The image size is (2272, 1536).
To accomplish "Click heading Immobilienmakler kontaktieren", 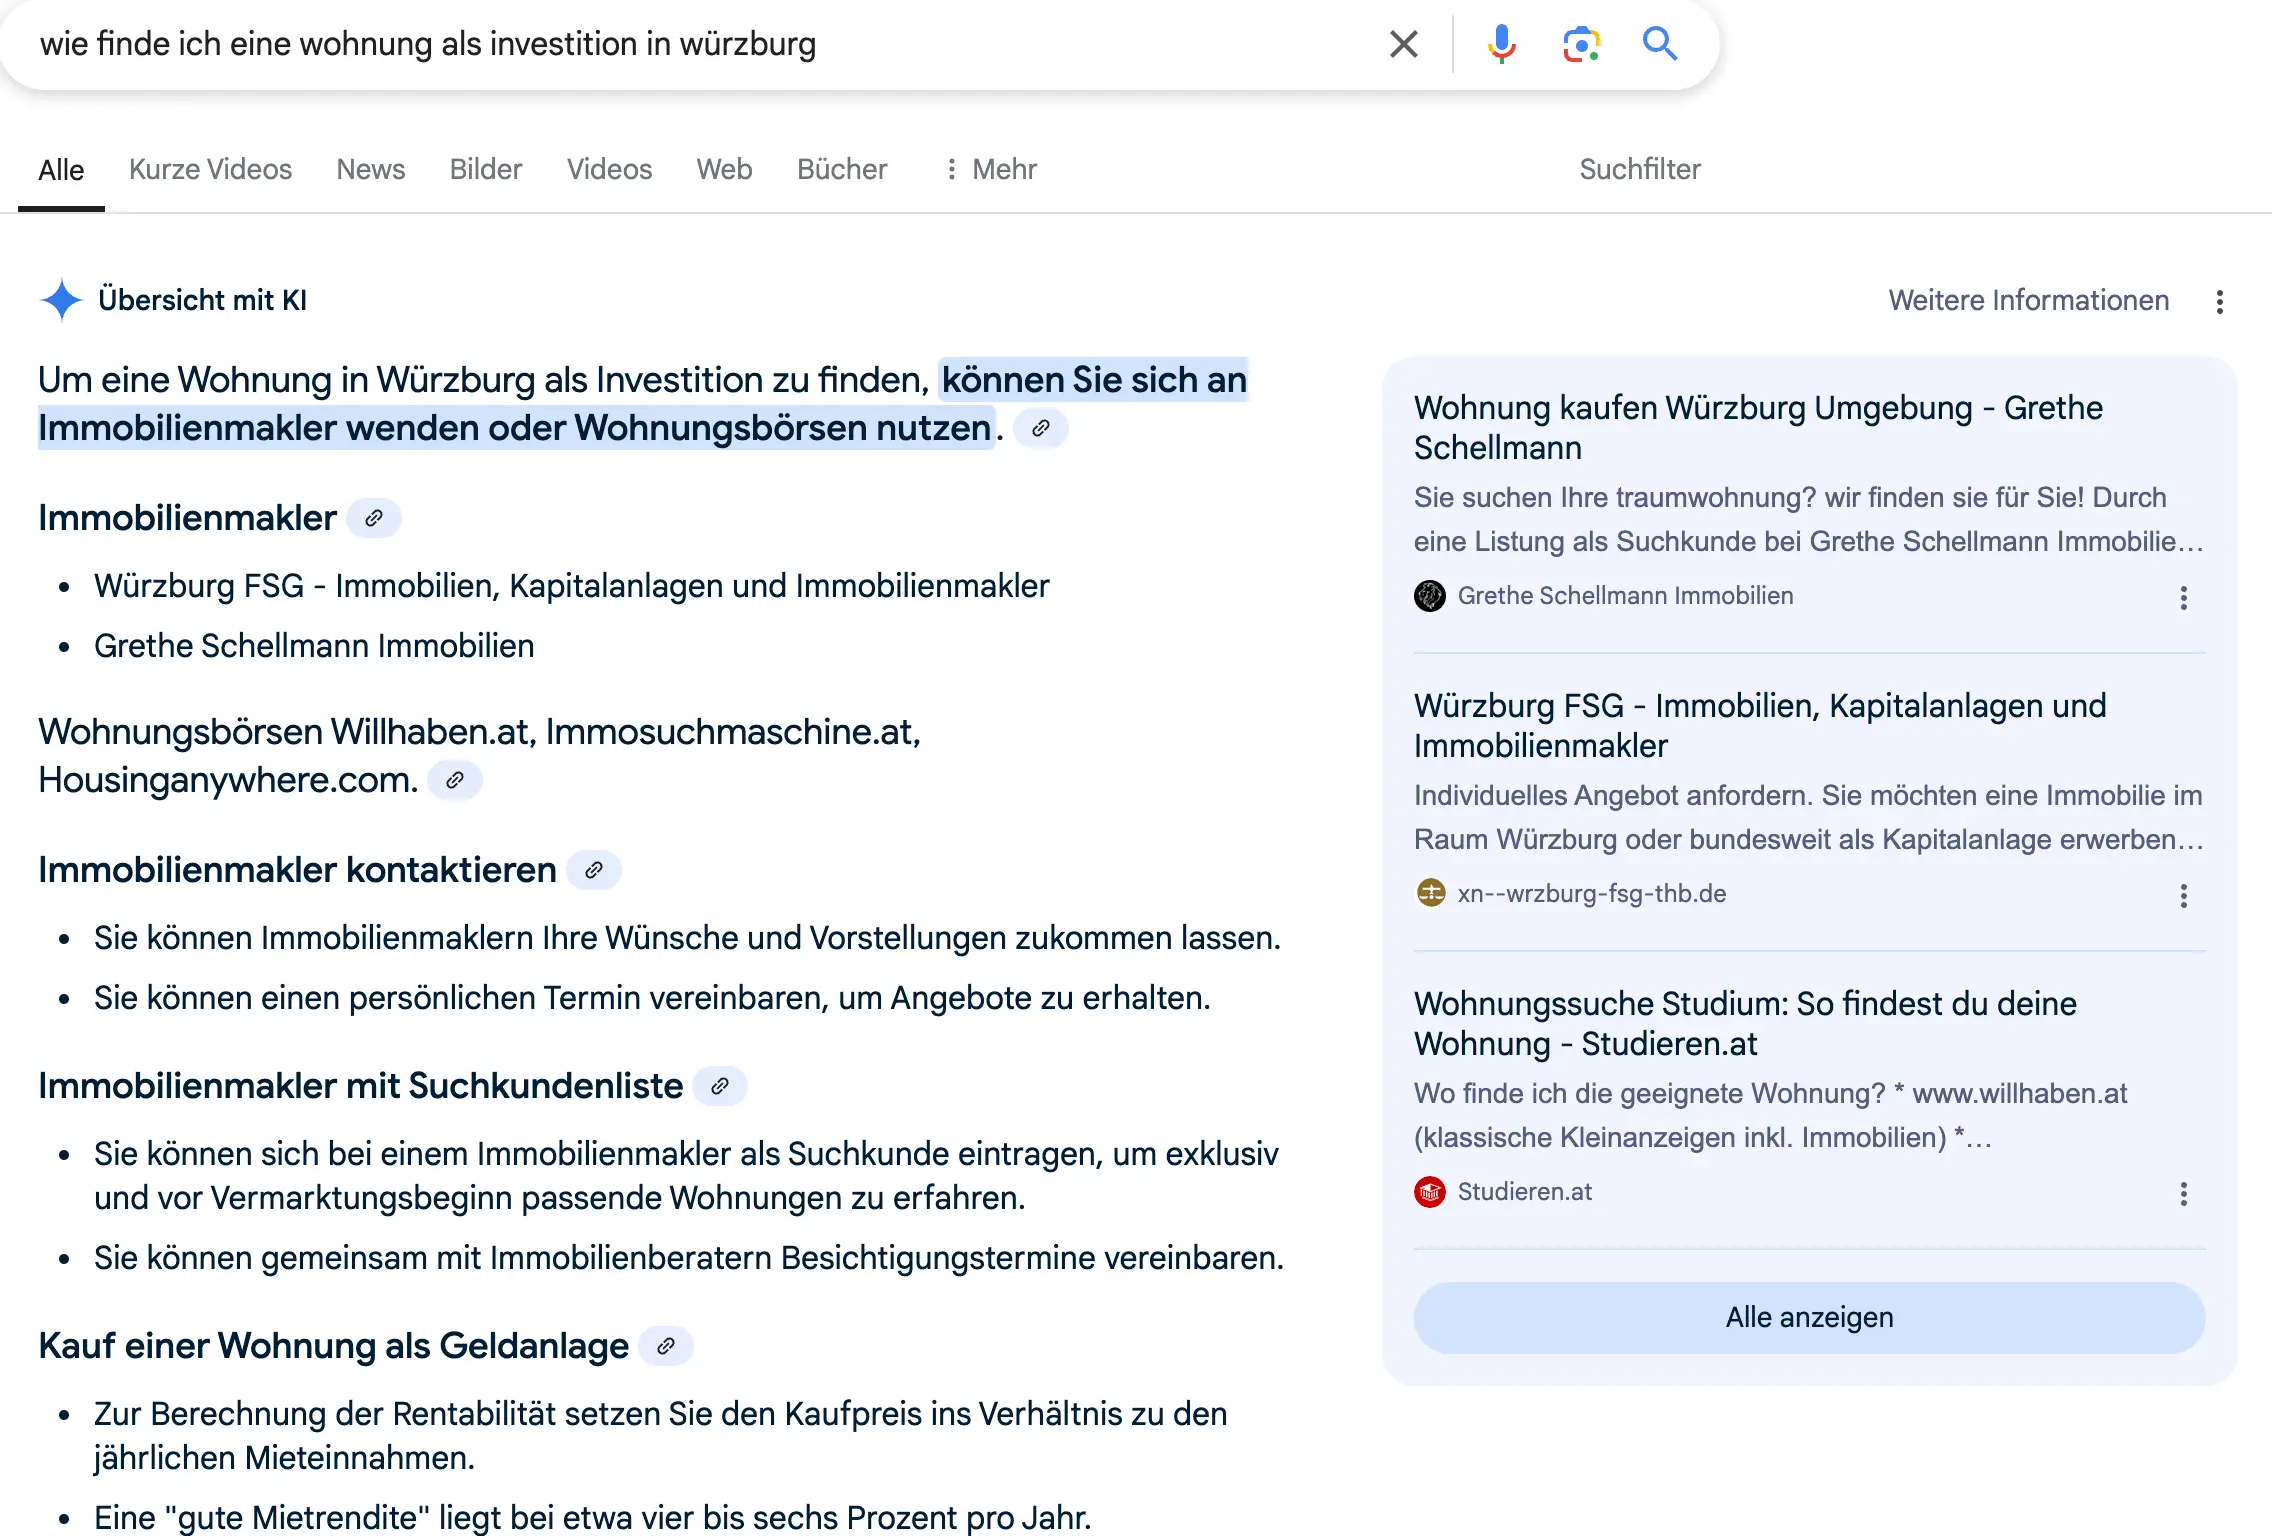I will pos(297,870).
